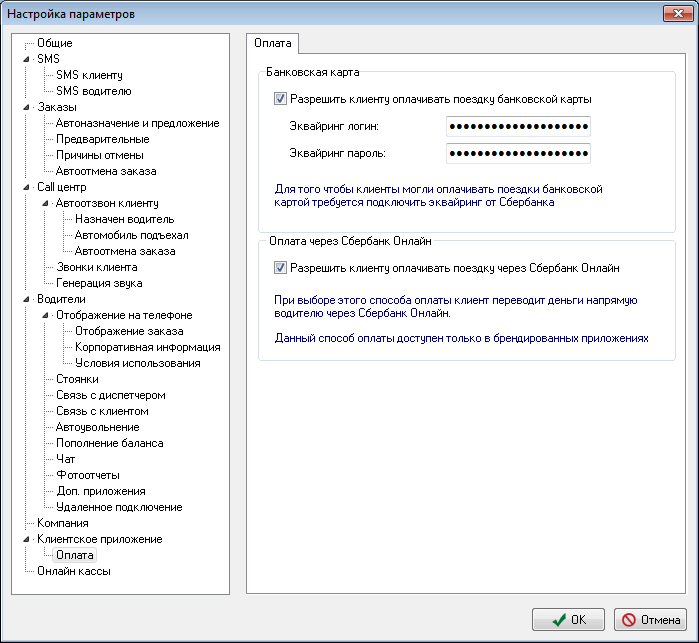
Task: Select Автоотзвон клиенту label
Action: pos(107,203)
